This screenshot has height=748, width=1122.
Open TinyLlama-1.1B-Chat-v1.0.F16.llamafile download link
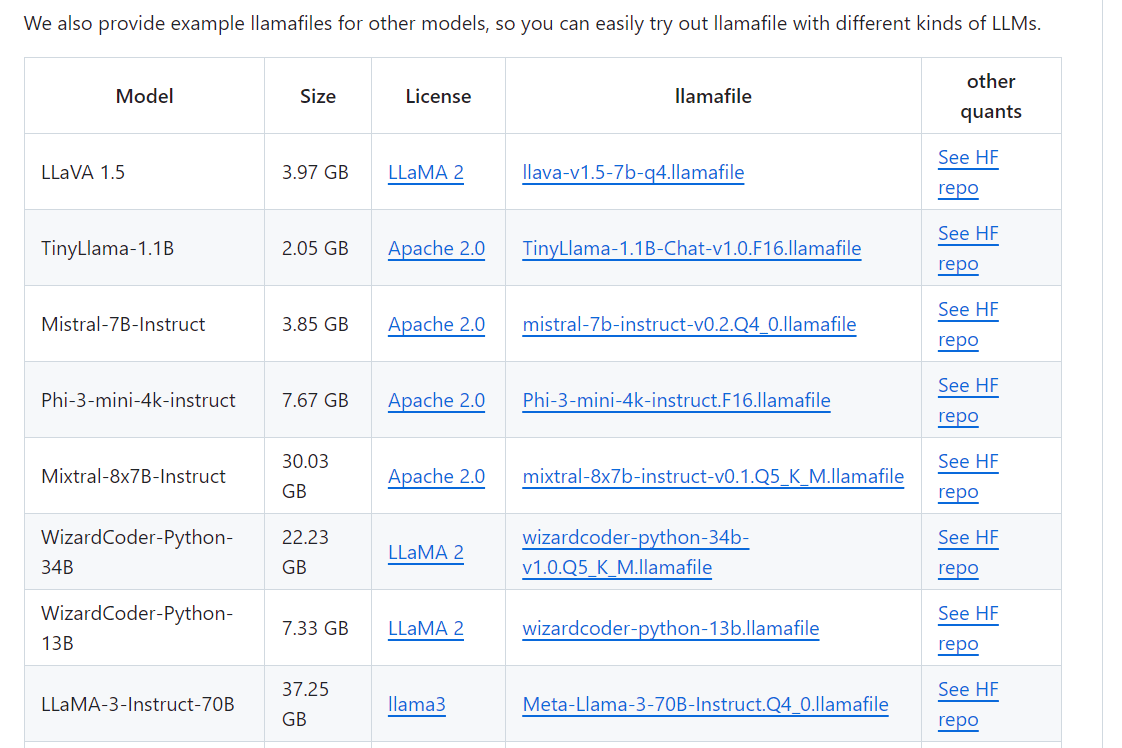(691, 248)
